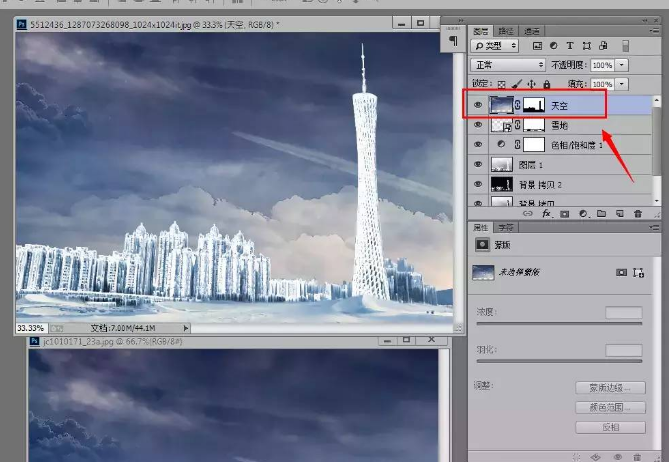Add a layer mask from panel bottom
The width and height of the screenshot is (669, 462).
coord(564,213)
